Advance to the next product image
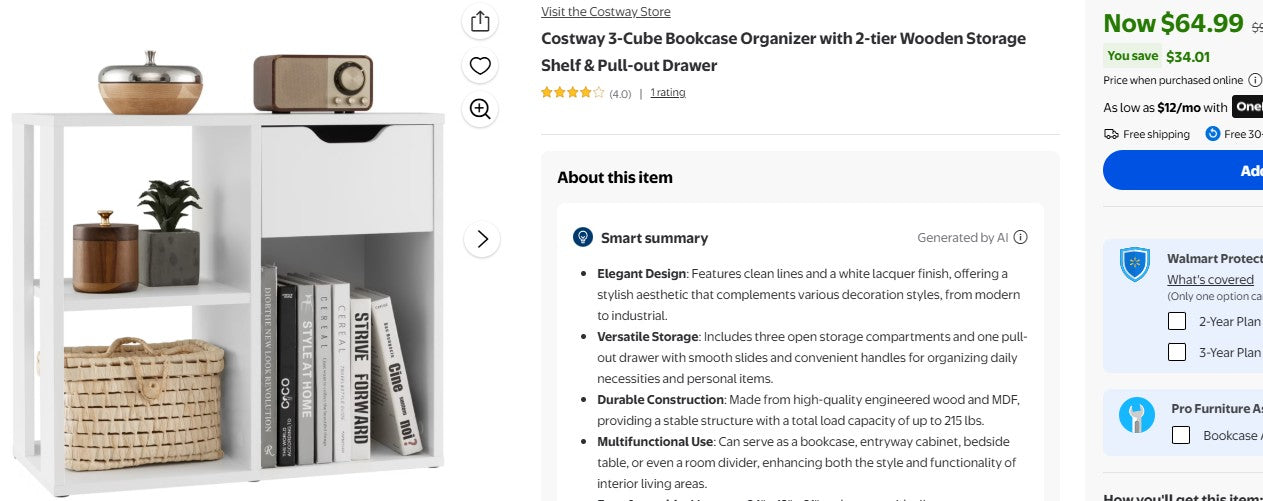1263x501 pixels. pos(482,239)
